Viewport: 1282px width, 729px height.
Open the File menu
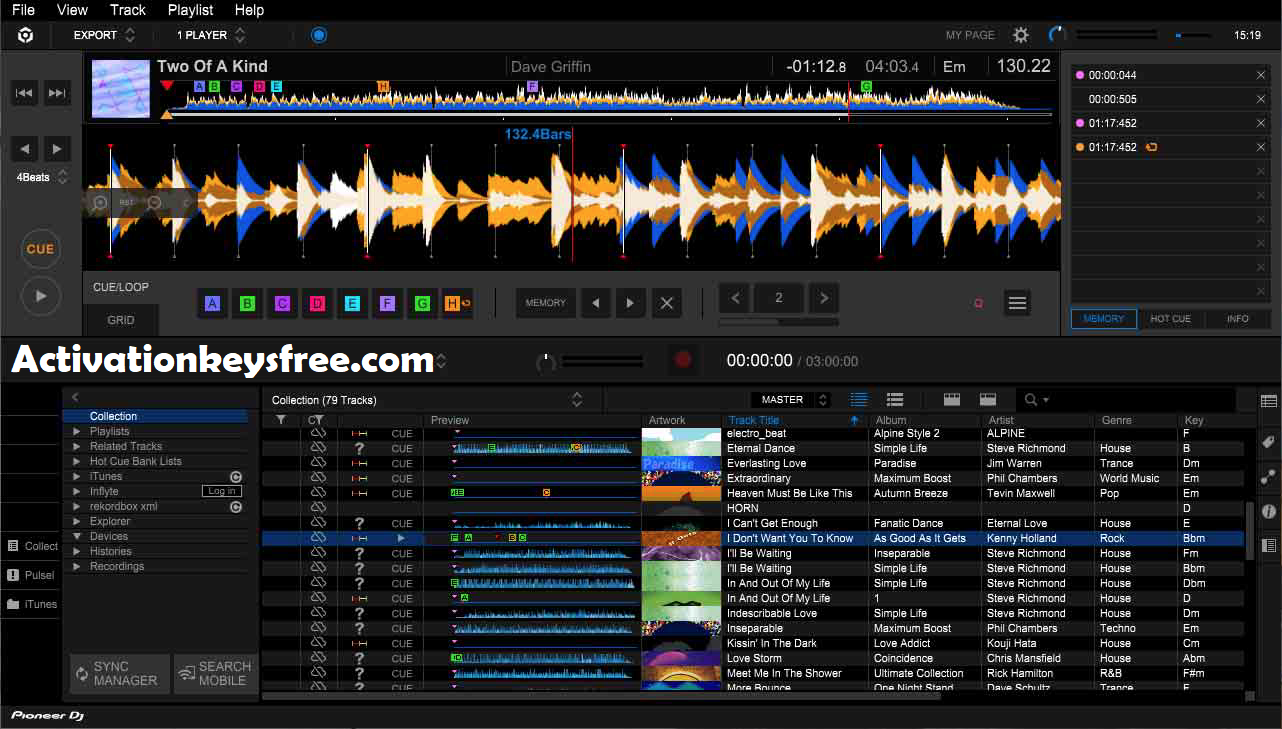tap(23, 10)
